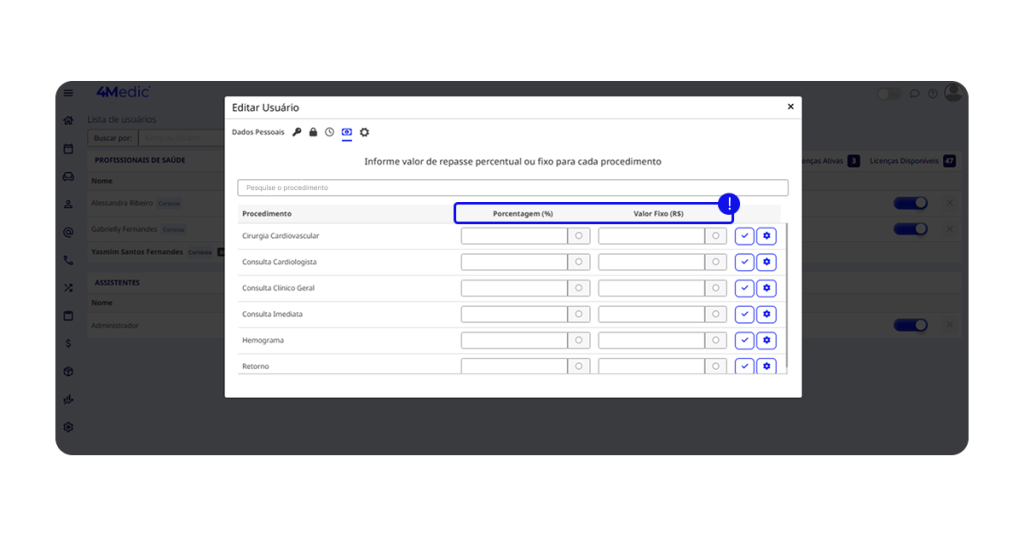Open the clock schedule tab
Viewport: 1024px width, 537px height.
pos(329,132)
